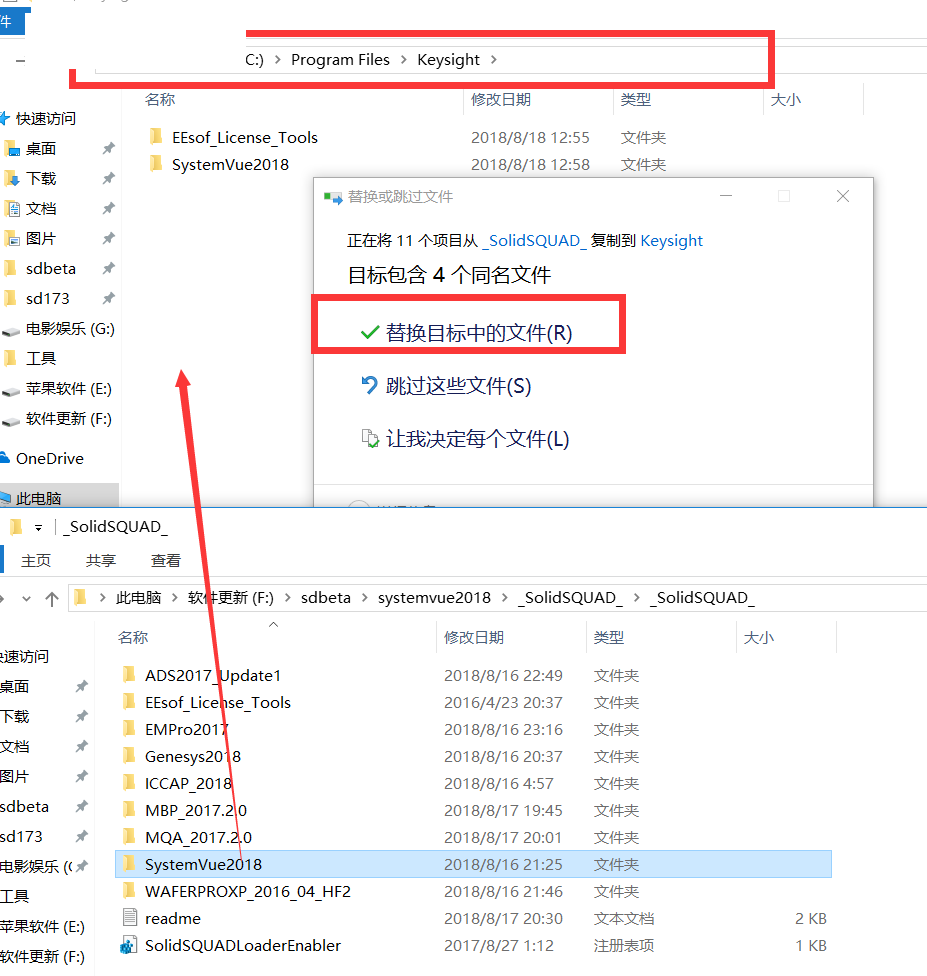Choose 让我决定每个文件(L) option

[477, 439]
